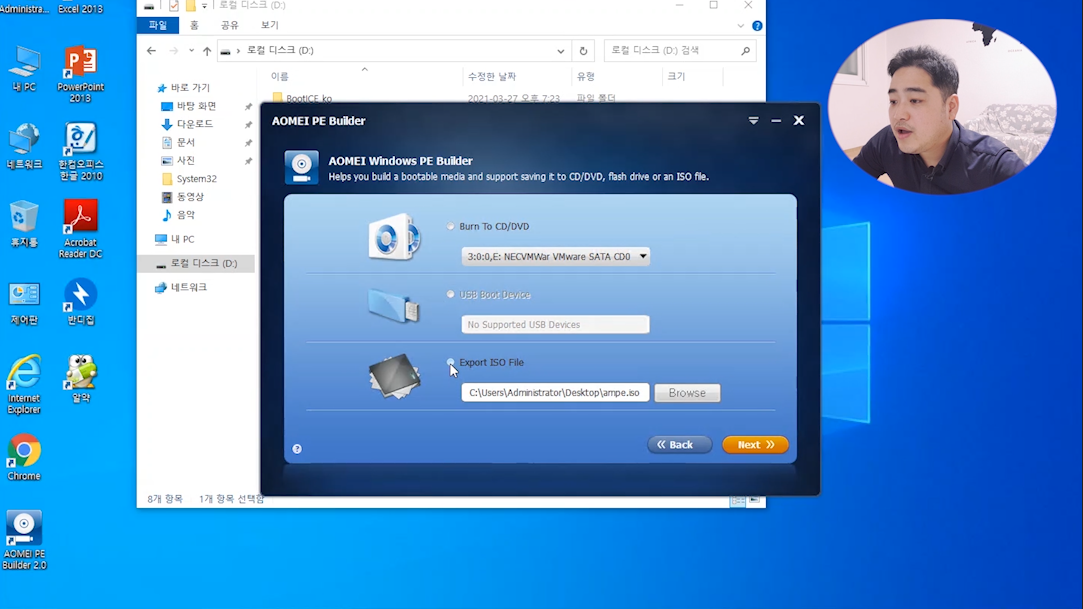Select the Excel 2013 desktop icon
1083x609 pixels.
coord(80,8)
